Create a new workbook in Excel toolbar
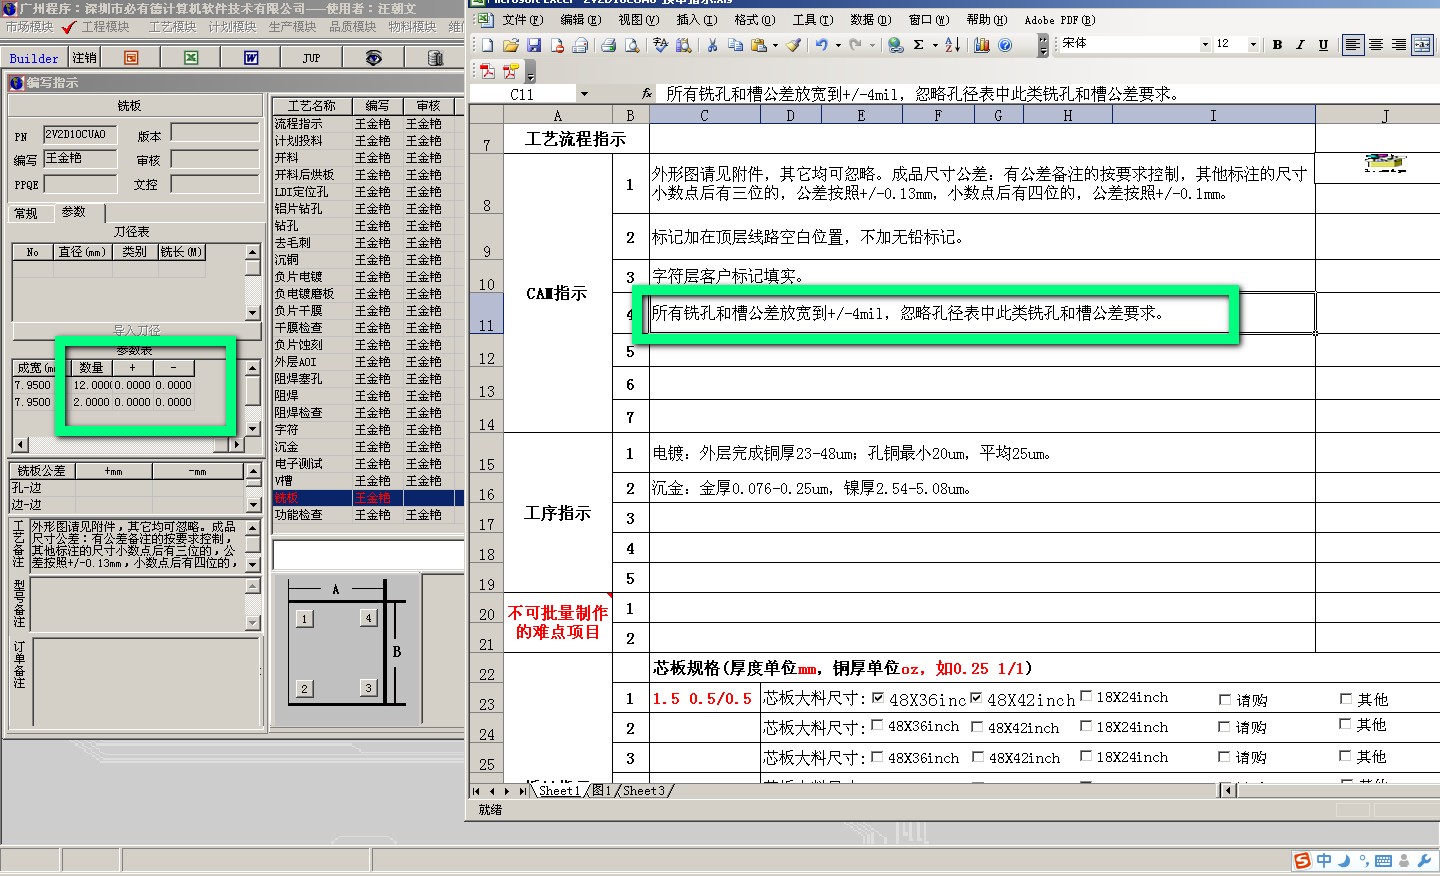 coord(487,45)
